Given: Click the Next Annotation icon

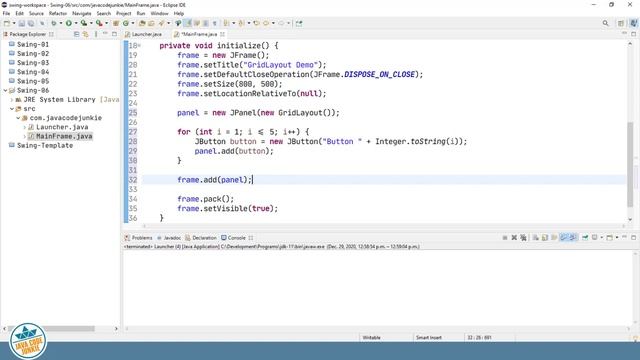Looking at the screenshot, I should [x=226, y=23].
